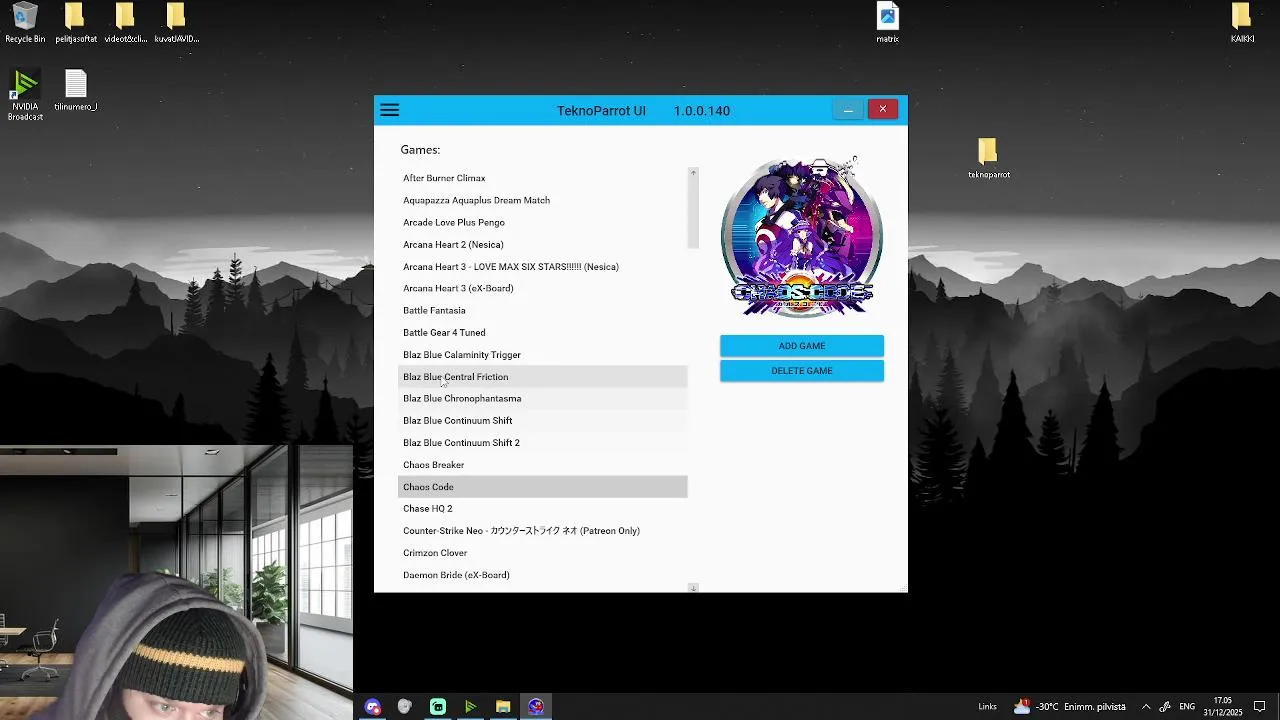1280x720 pixels.
Task: Click the games list scroll up arrow
Action: pyautogui.click(x=693, y=173)
